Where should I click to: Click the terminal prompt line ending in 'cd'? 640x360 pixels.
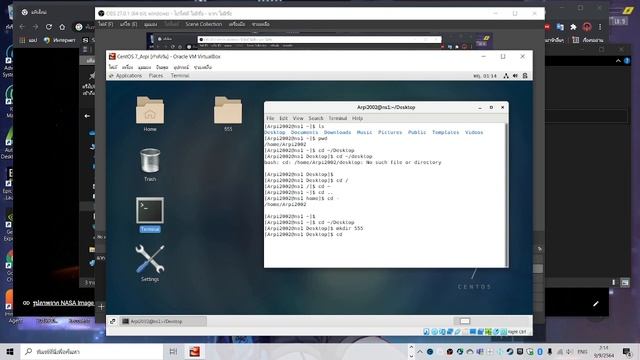pyautogui.click(x=303, y=235)
